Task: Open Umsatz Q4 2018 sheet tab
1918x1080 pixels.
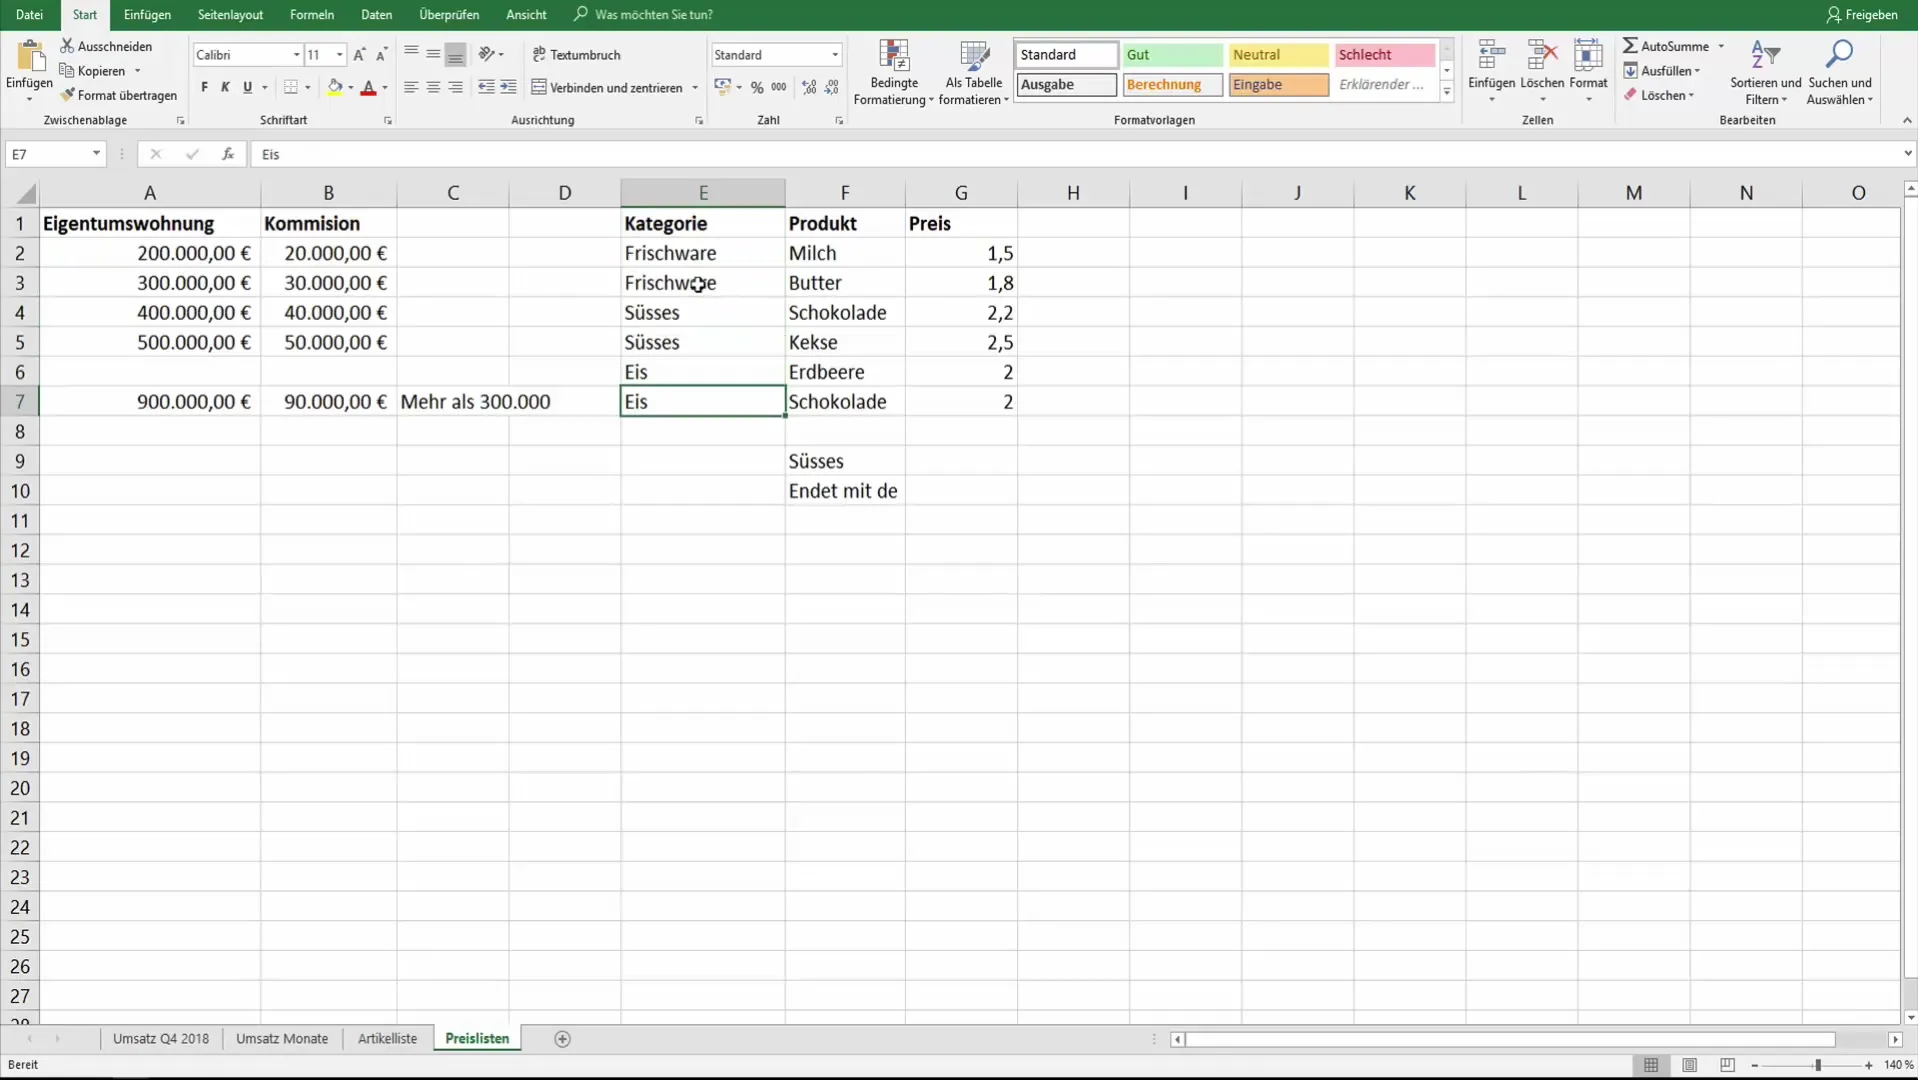Action: 161,1039
